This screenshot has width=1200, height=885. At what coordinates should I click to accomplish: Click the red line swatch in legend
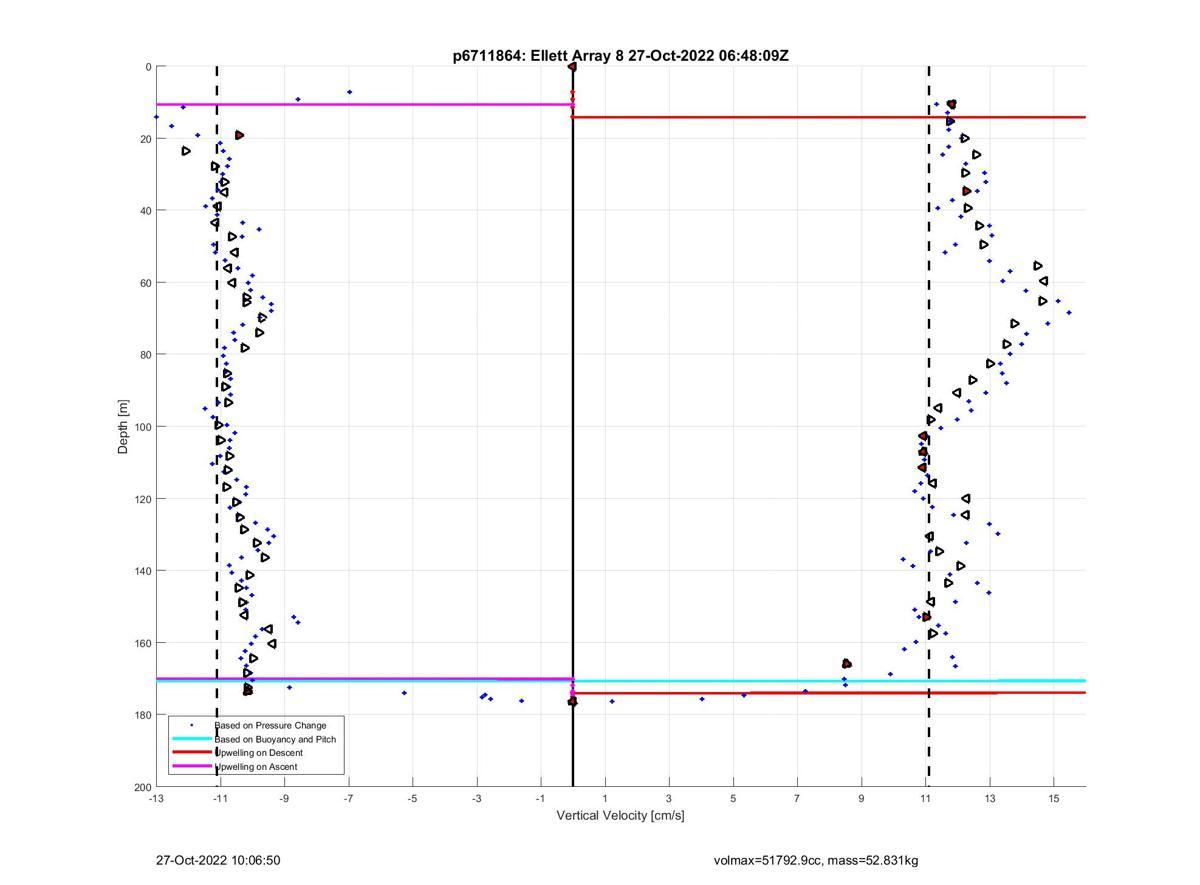coord(191,753)
